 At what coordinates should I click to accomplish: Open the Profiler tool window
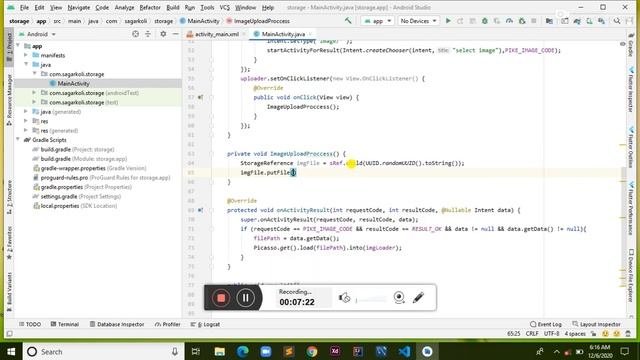click(168, 324)
